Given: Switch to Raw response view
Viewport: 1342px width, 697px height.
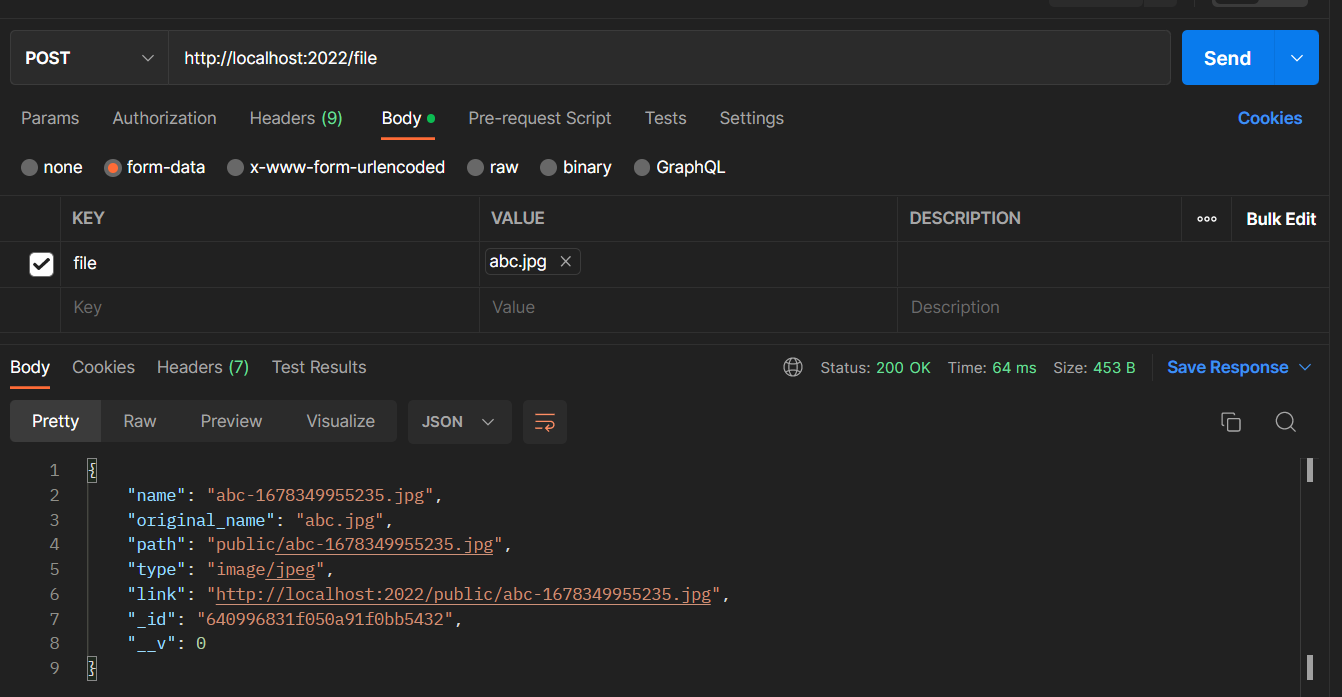Looking at the screenshot, I should pyautogui.click(x=140, y=421).
